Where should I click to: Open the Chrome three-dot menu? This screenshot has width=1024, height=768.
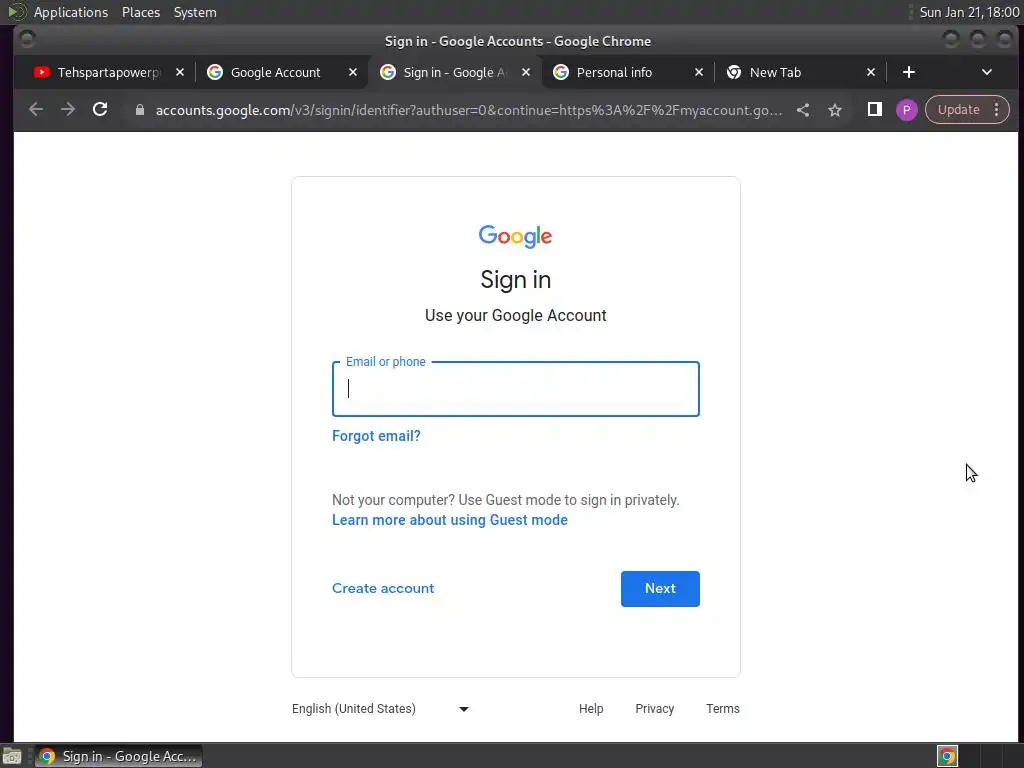click(x=997, y=110)
